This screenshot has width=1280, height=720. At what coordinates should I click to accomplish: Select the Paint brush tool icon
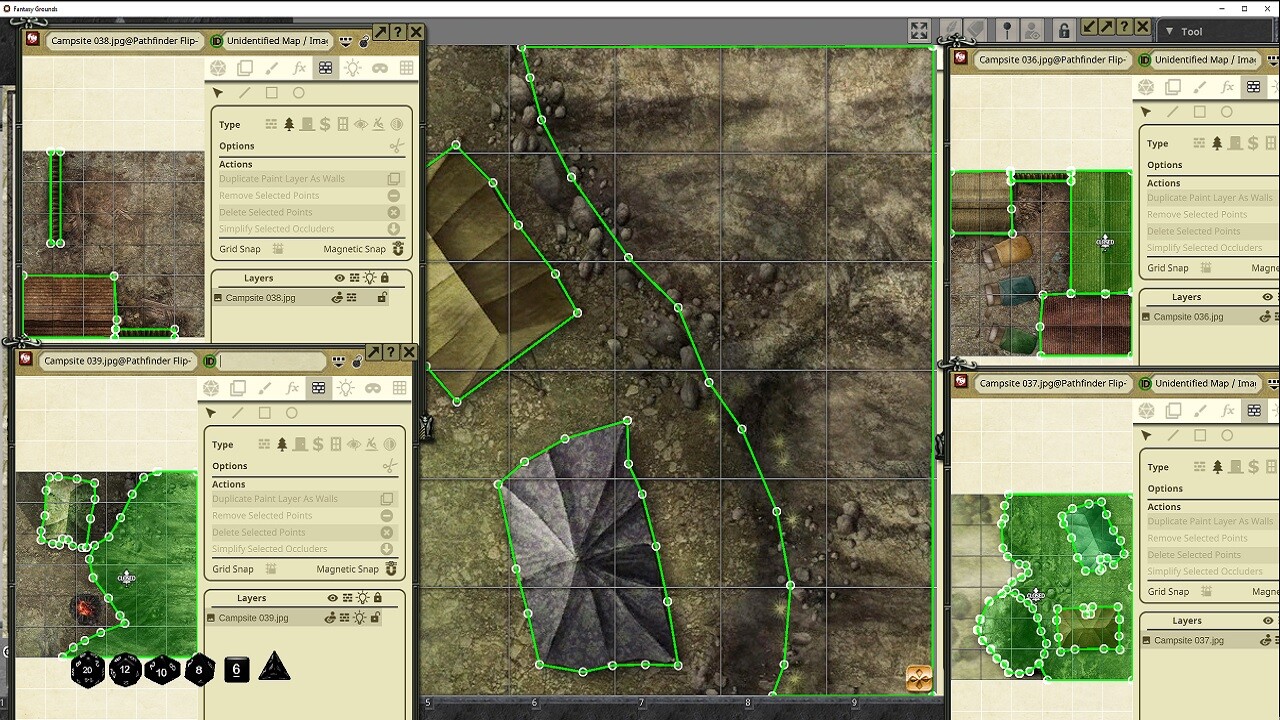pyautogui.click(x=272, y=67)
